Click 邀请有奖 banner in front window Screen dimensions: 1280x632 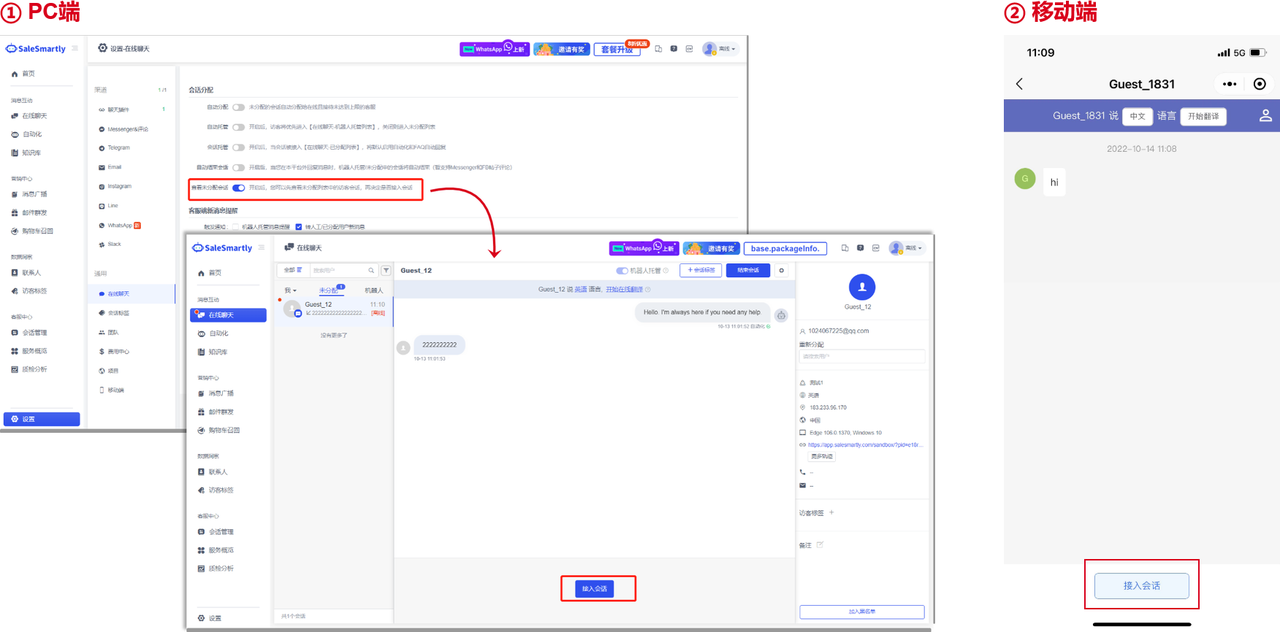pos(711,247)
